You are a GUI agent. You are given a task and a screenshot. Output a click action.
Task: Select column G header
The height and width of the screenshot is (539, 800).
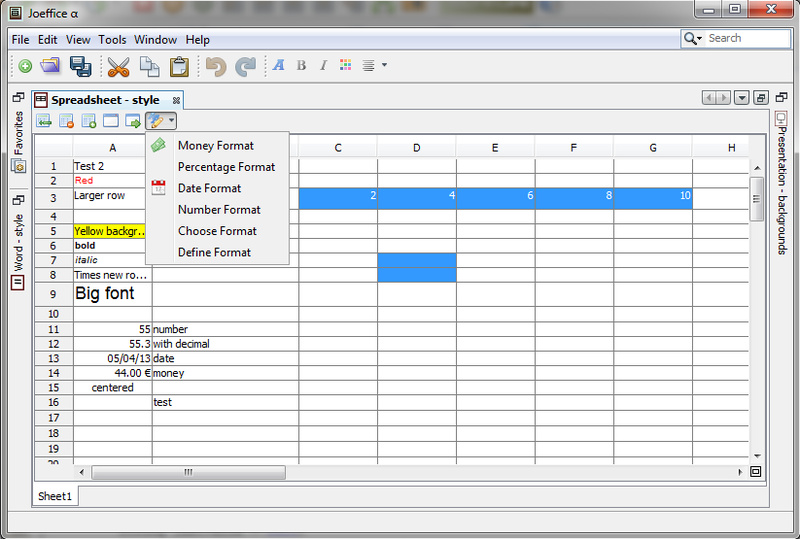coord(653,148)
